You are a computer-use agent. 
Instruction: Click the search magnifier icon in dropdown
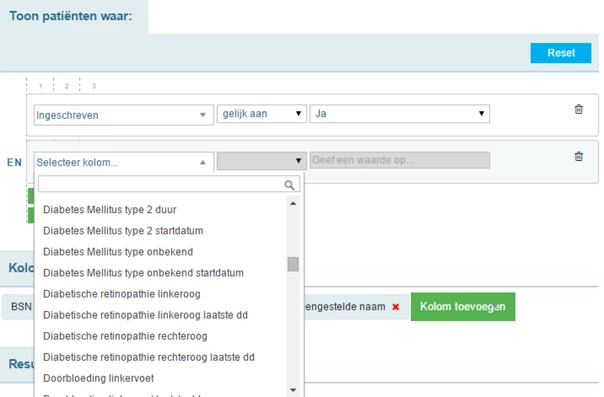pyautogui.click(x=289, y=185)
